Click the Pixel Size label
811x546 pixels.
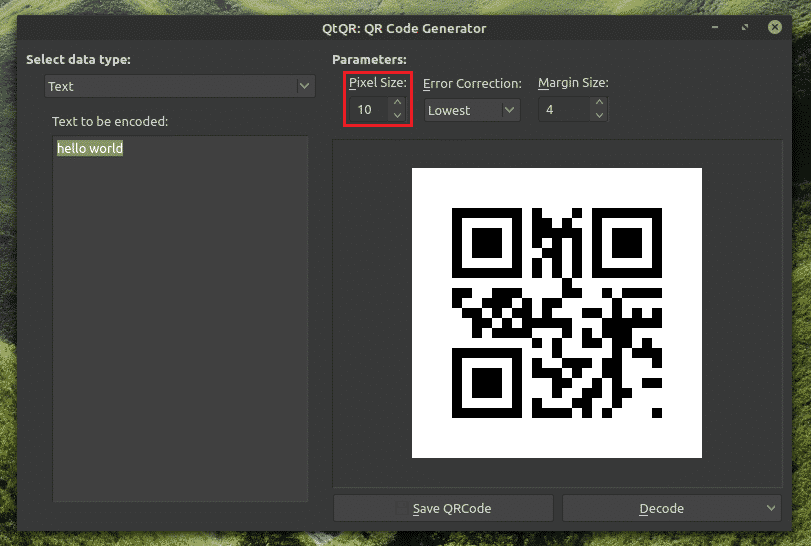(377, 83)
